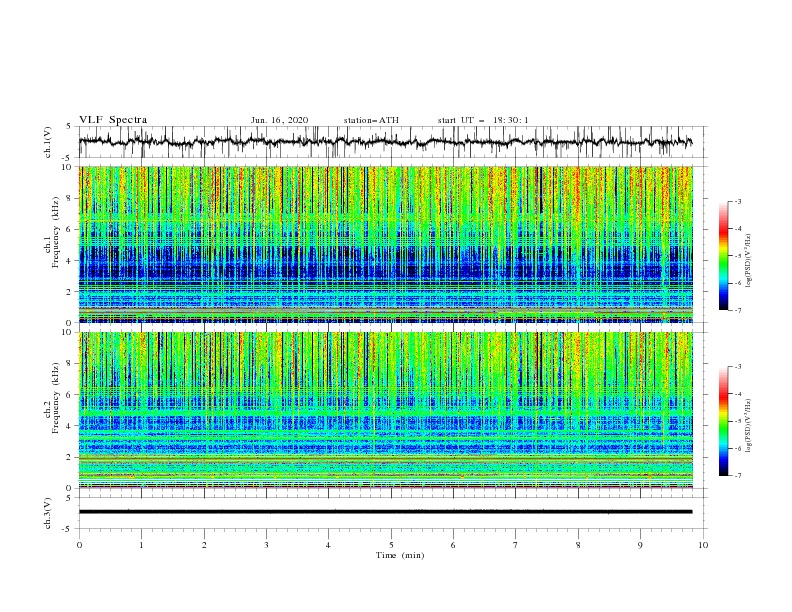Click the "station=ATH" label
The height and width of the screenshot is (612, 792).
[371, 120]
